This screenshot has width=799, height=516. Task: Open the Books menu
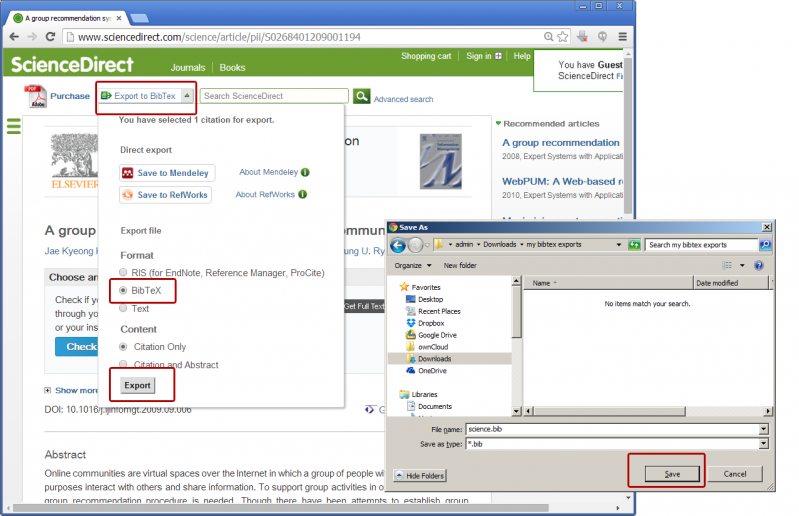pyautogui.click(x=232, y=68)
